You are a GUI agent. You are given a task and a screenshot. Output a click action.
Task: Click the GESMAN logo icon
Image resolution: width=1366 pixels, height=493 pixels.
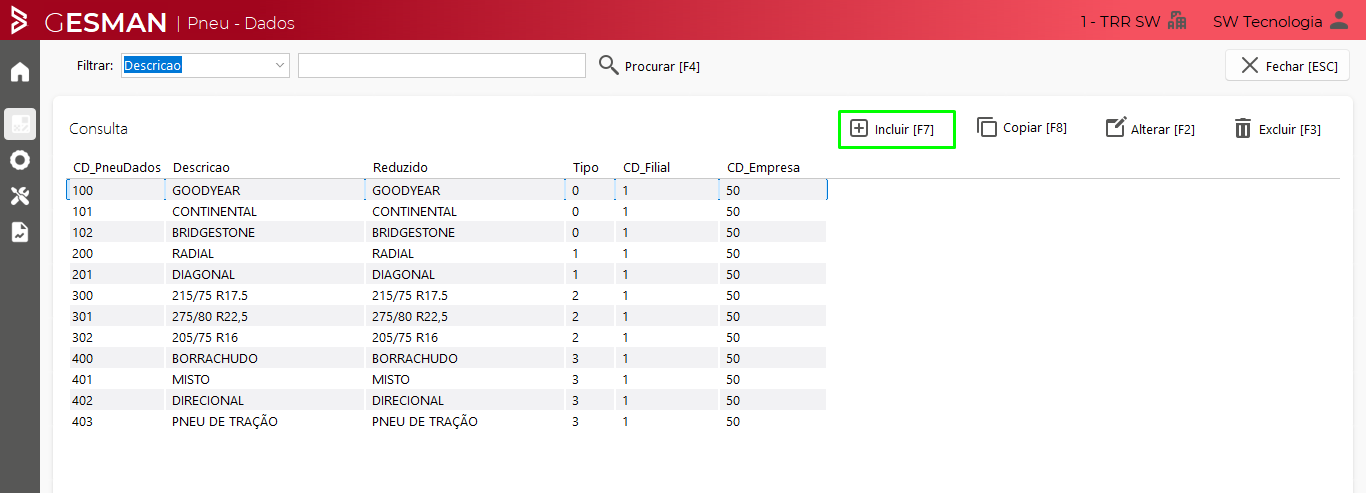pyautogui.click(x=19, y=20)
